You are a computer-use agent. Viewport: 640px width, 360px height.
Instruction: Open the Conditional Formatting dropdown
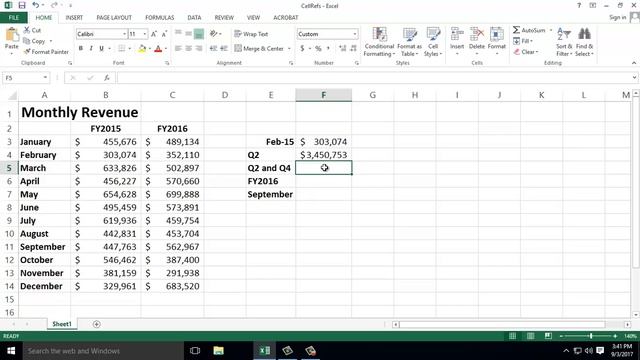379,42
